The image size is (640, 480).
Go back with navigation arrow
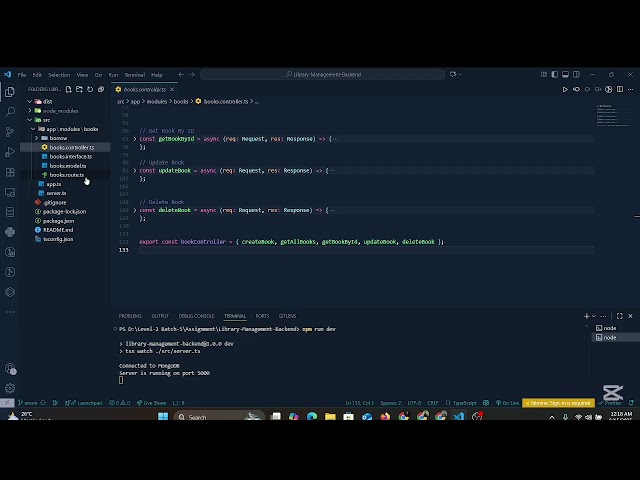[x=181, y=75]
